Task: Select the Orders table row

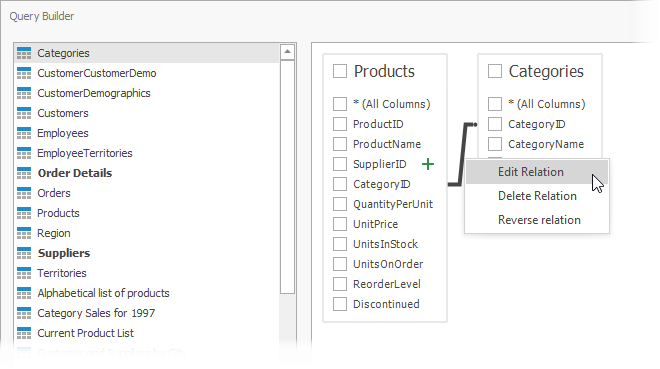Action: pos(147,193)
